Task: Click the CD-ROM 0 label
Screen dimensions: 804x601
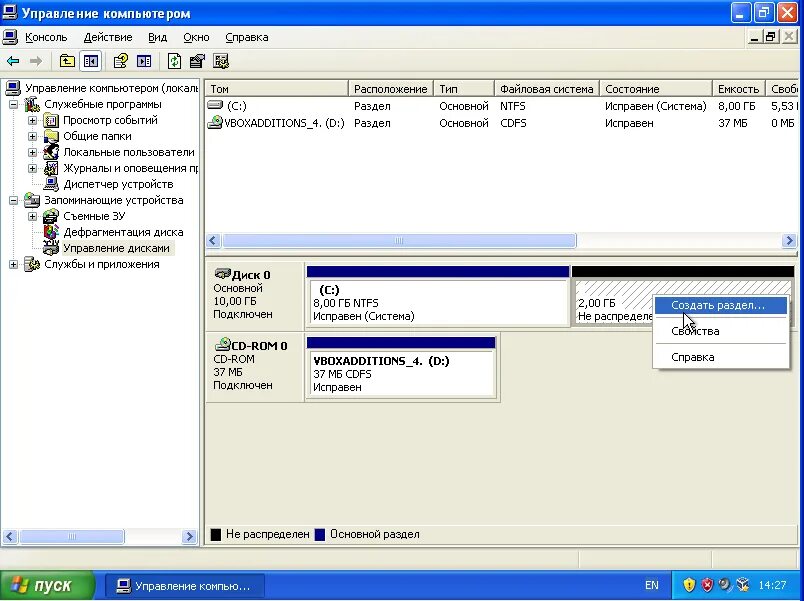Action: (259, 346)
